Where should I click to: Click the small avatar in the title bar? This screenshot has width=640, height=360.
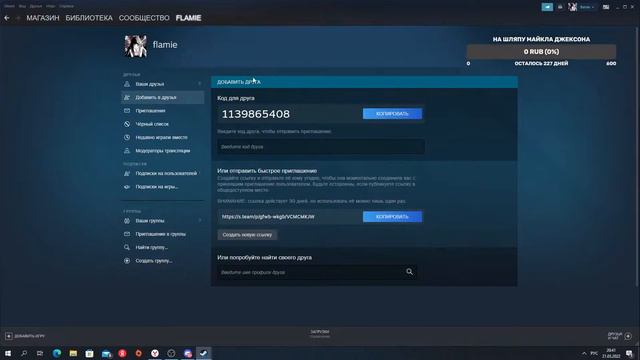[x=573, y=7]
